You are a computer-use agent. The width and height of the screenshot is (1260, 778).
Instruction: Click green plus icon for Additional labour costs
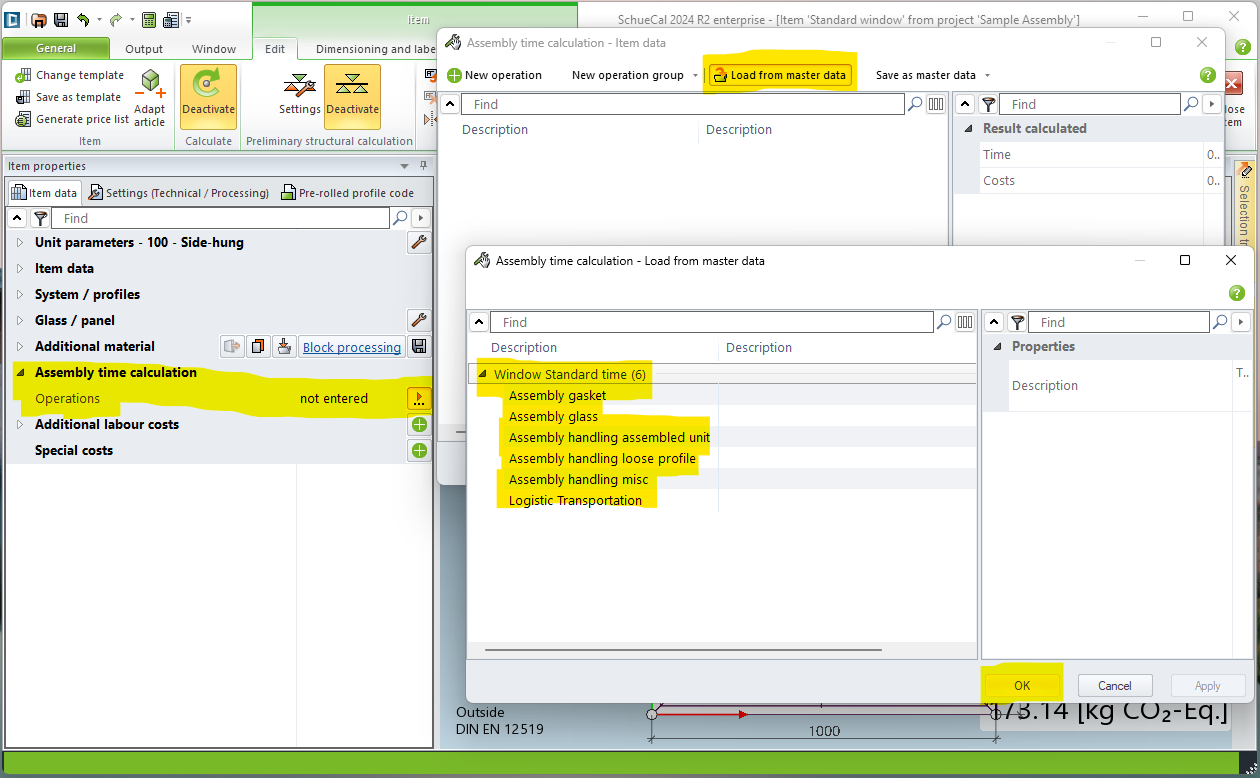[419, 425]
